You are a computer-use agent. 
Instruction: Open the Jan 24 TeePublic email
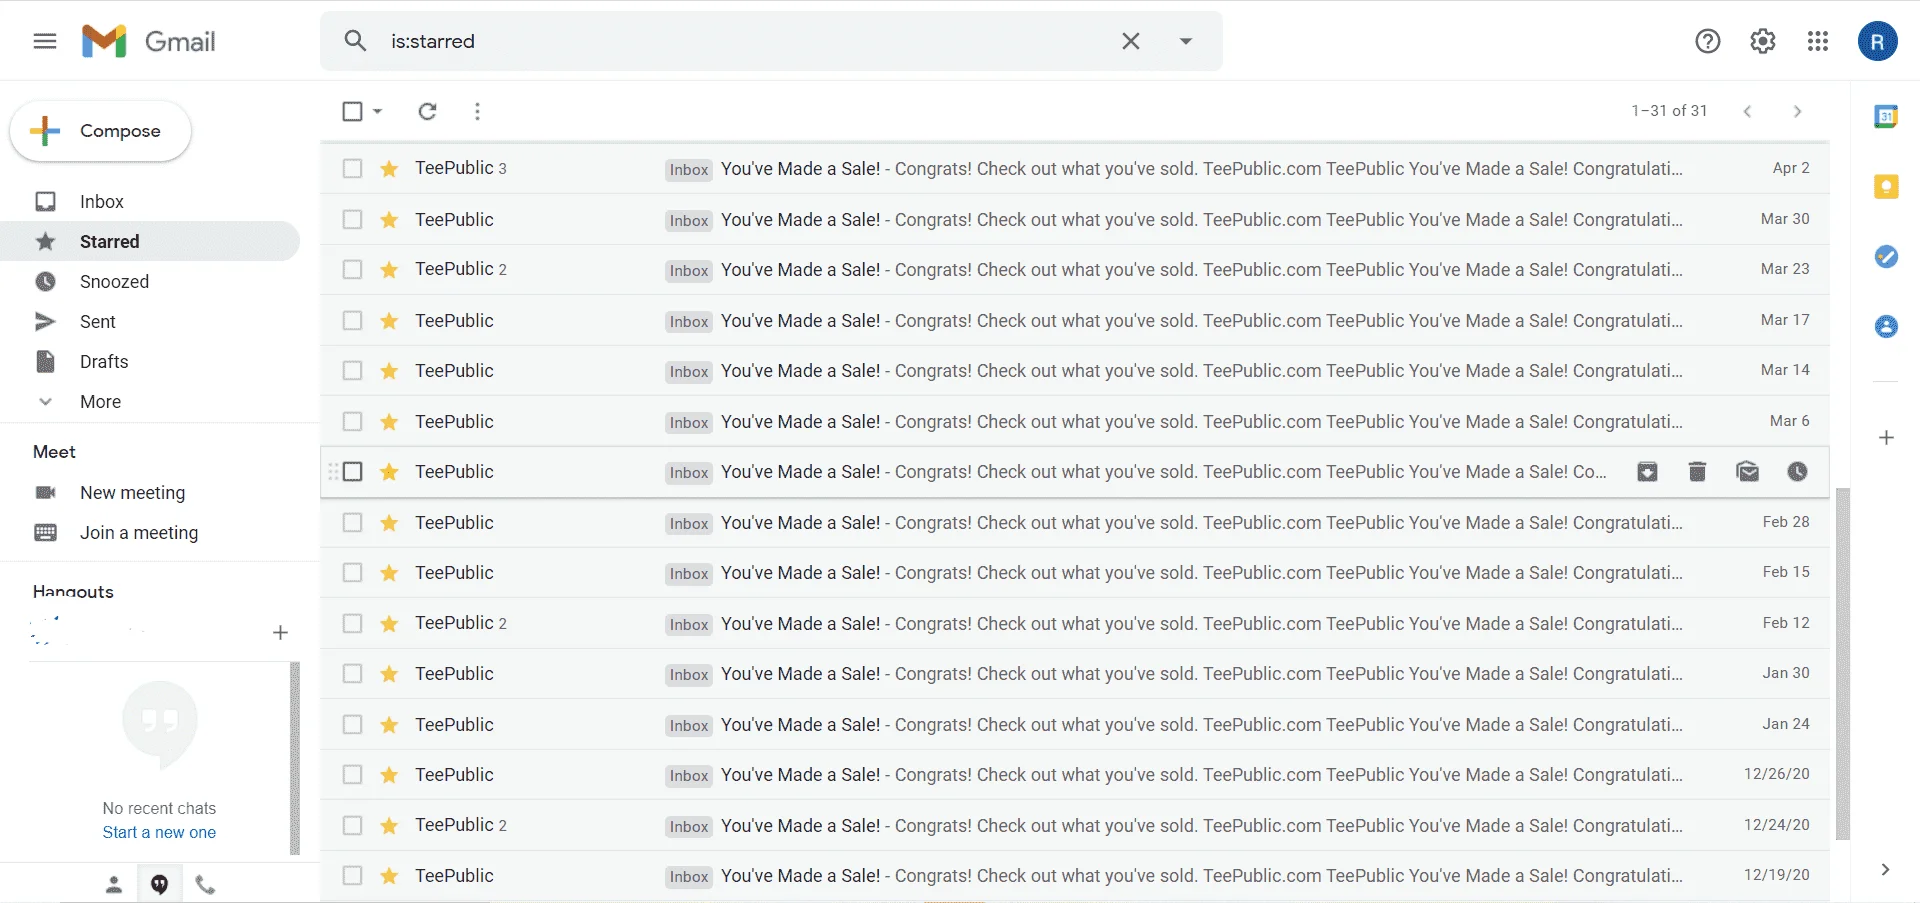coord(1075,725)
